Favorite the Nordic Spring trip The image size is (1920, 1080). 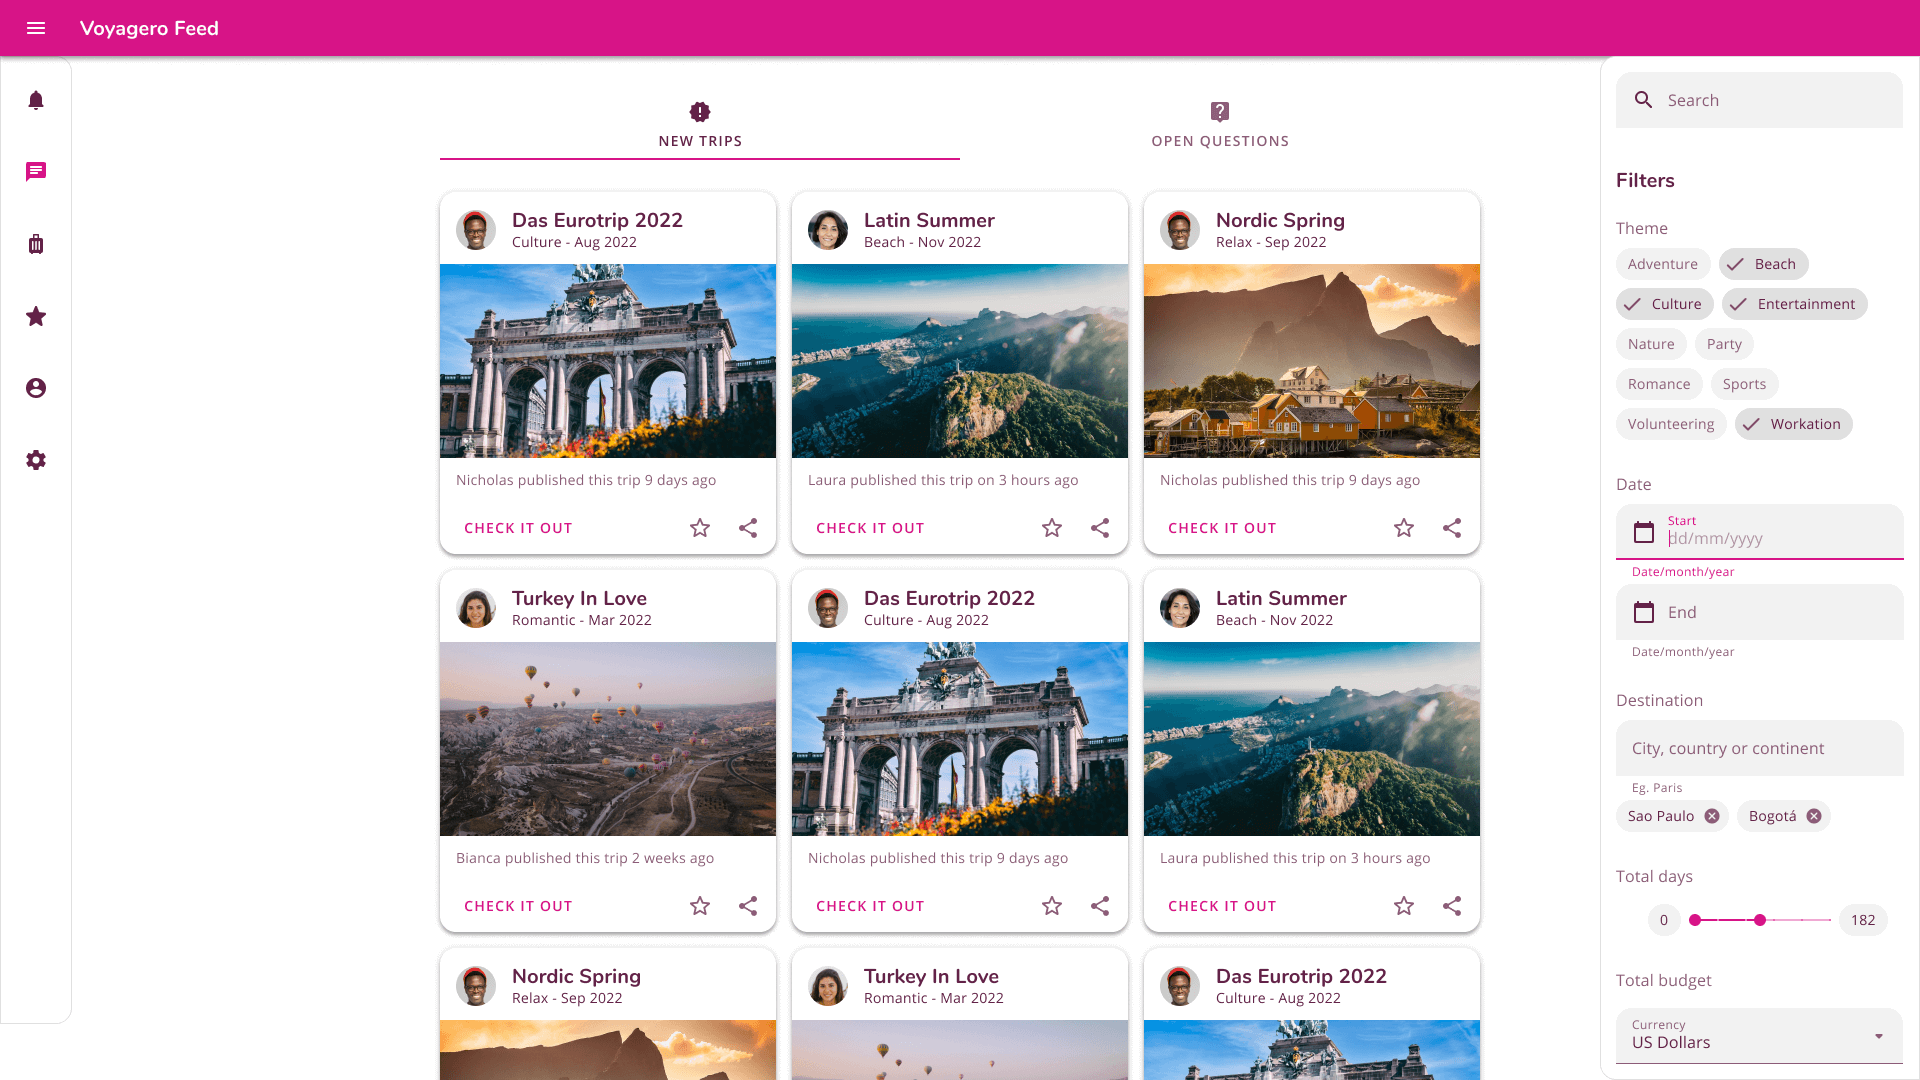coord(1403,527)
